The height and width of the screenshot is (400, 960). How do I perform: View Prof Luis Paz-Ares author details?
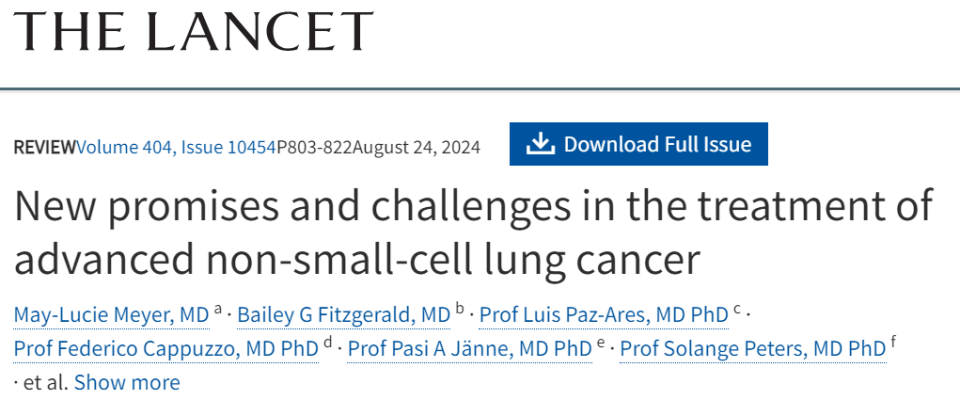coord(604,316)
